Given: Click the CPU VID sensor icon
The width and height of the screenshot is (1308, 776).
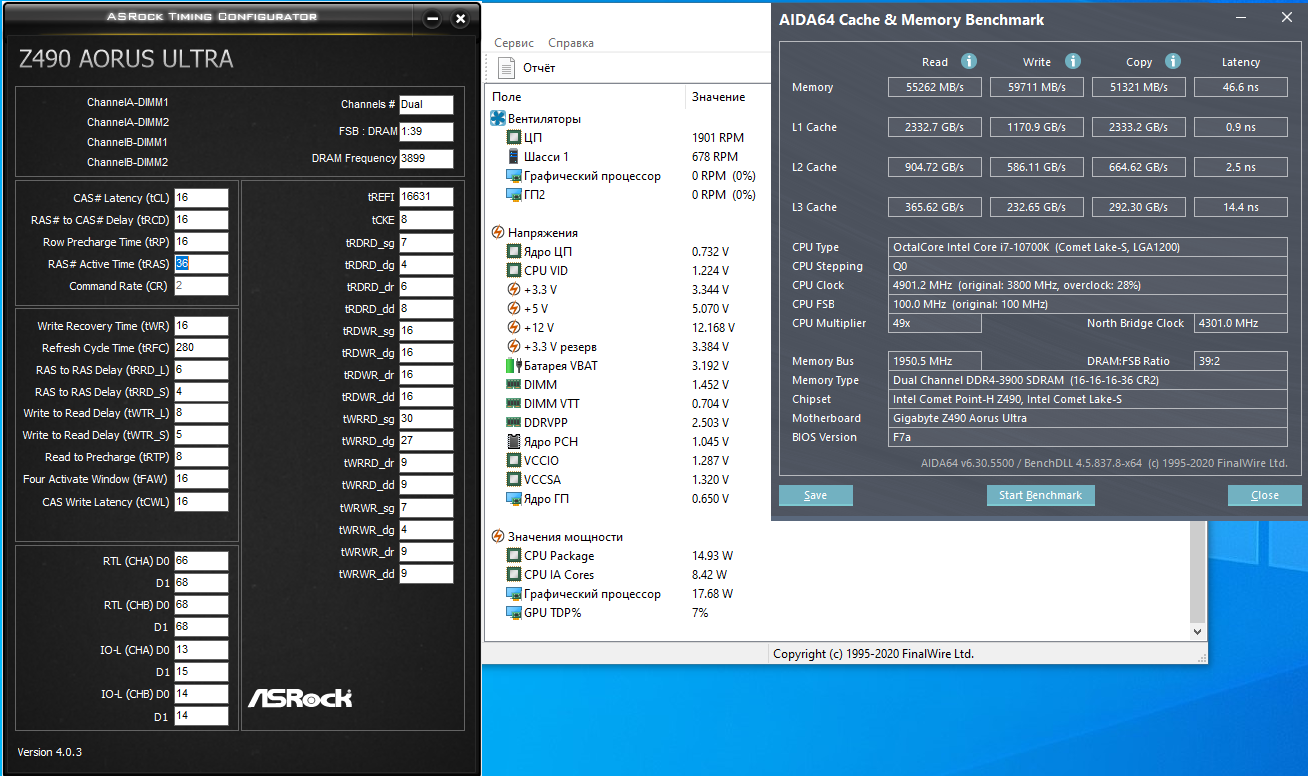Looking at the screenshot, I should (x=514, y=270).
